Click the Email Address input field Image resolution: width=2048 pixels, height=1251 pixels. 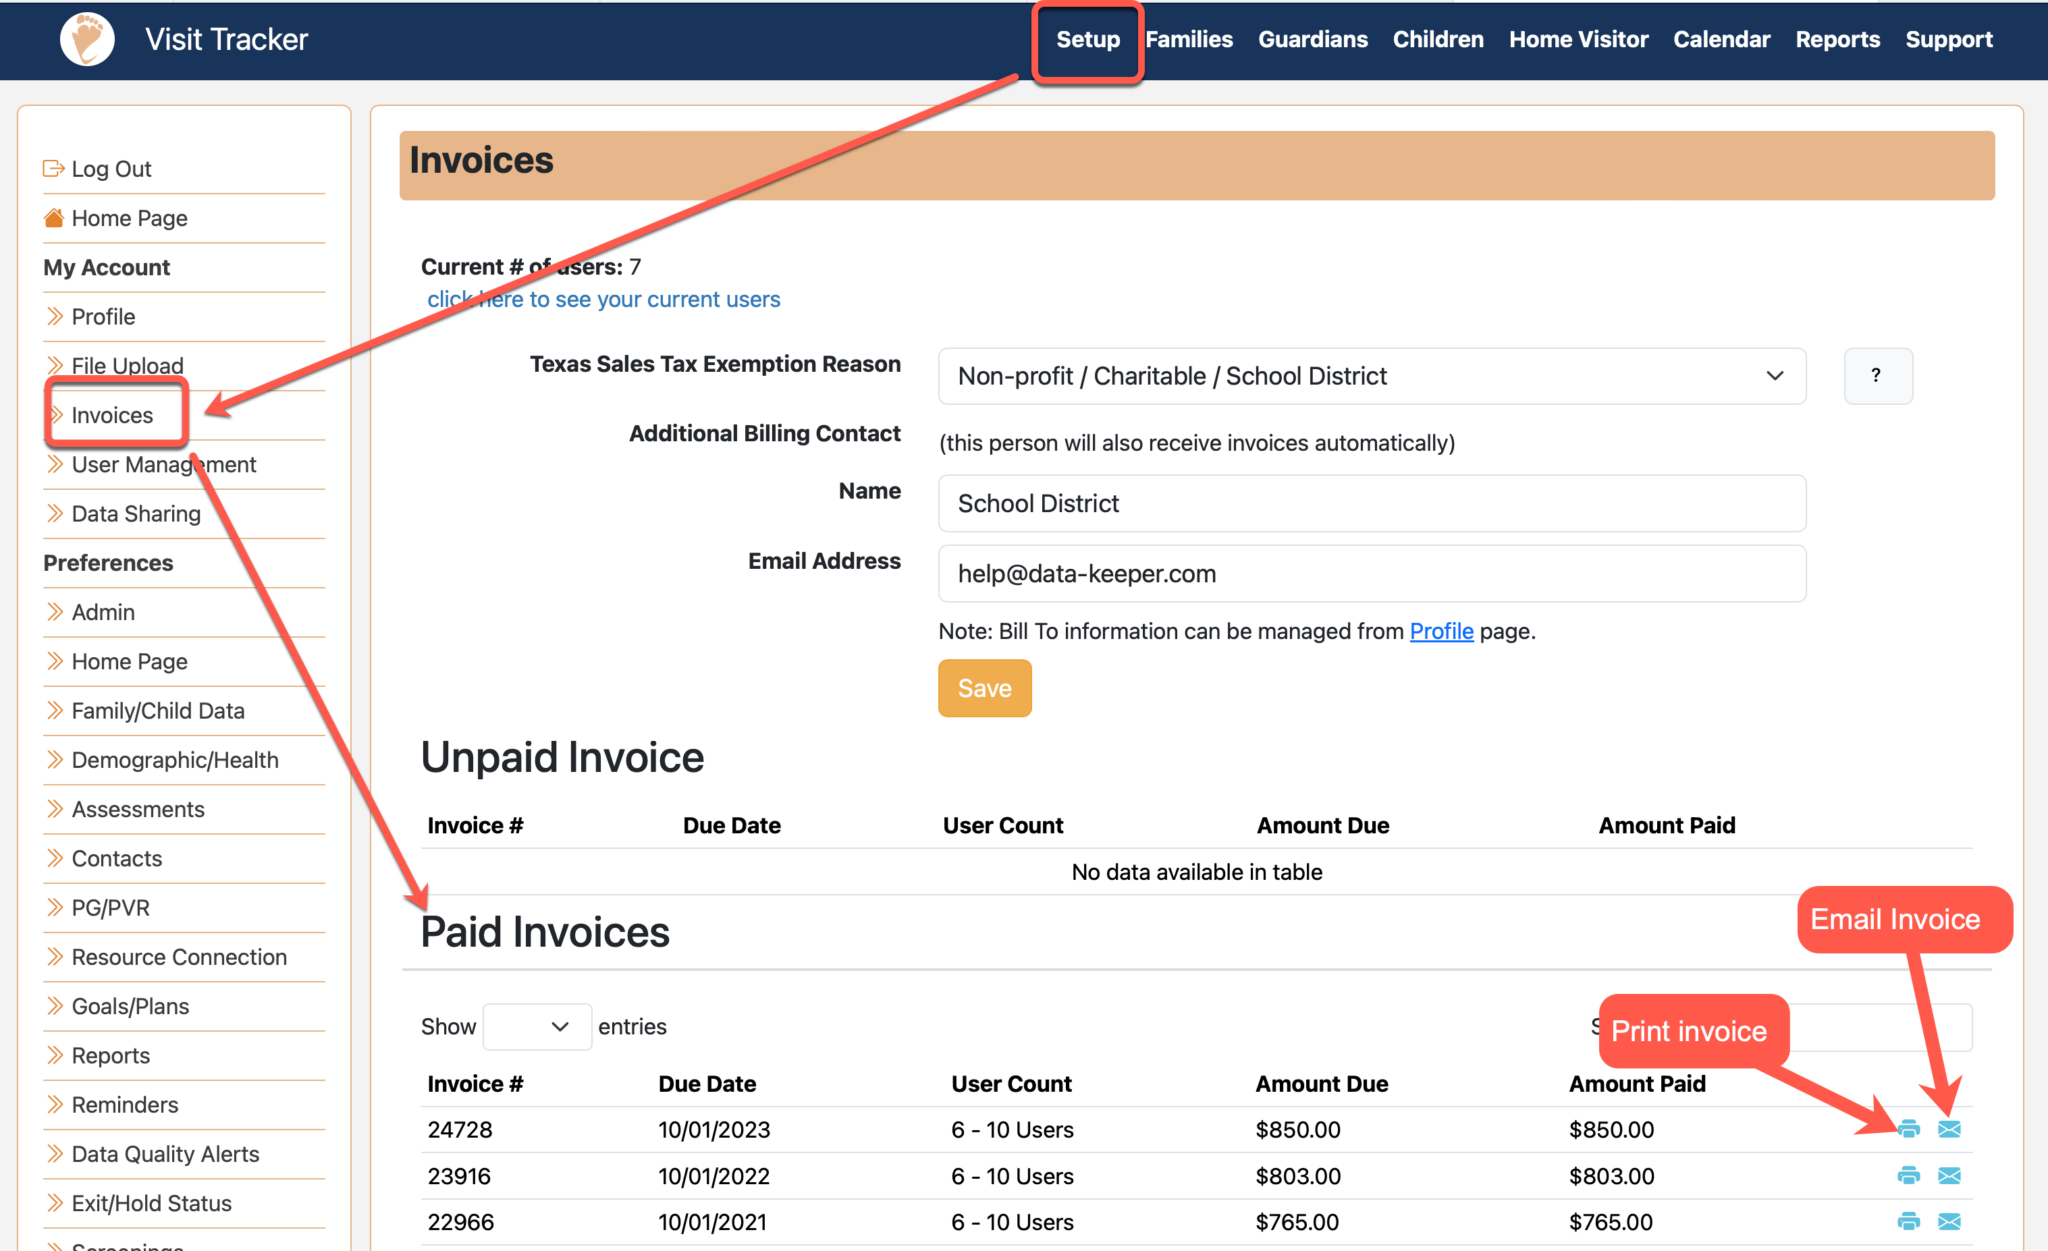point(1372,573)
